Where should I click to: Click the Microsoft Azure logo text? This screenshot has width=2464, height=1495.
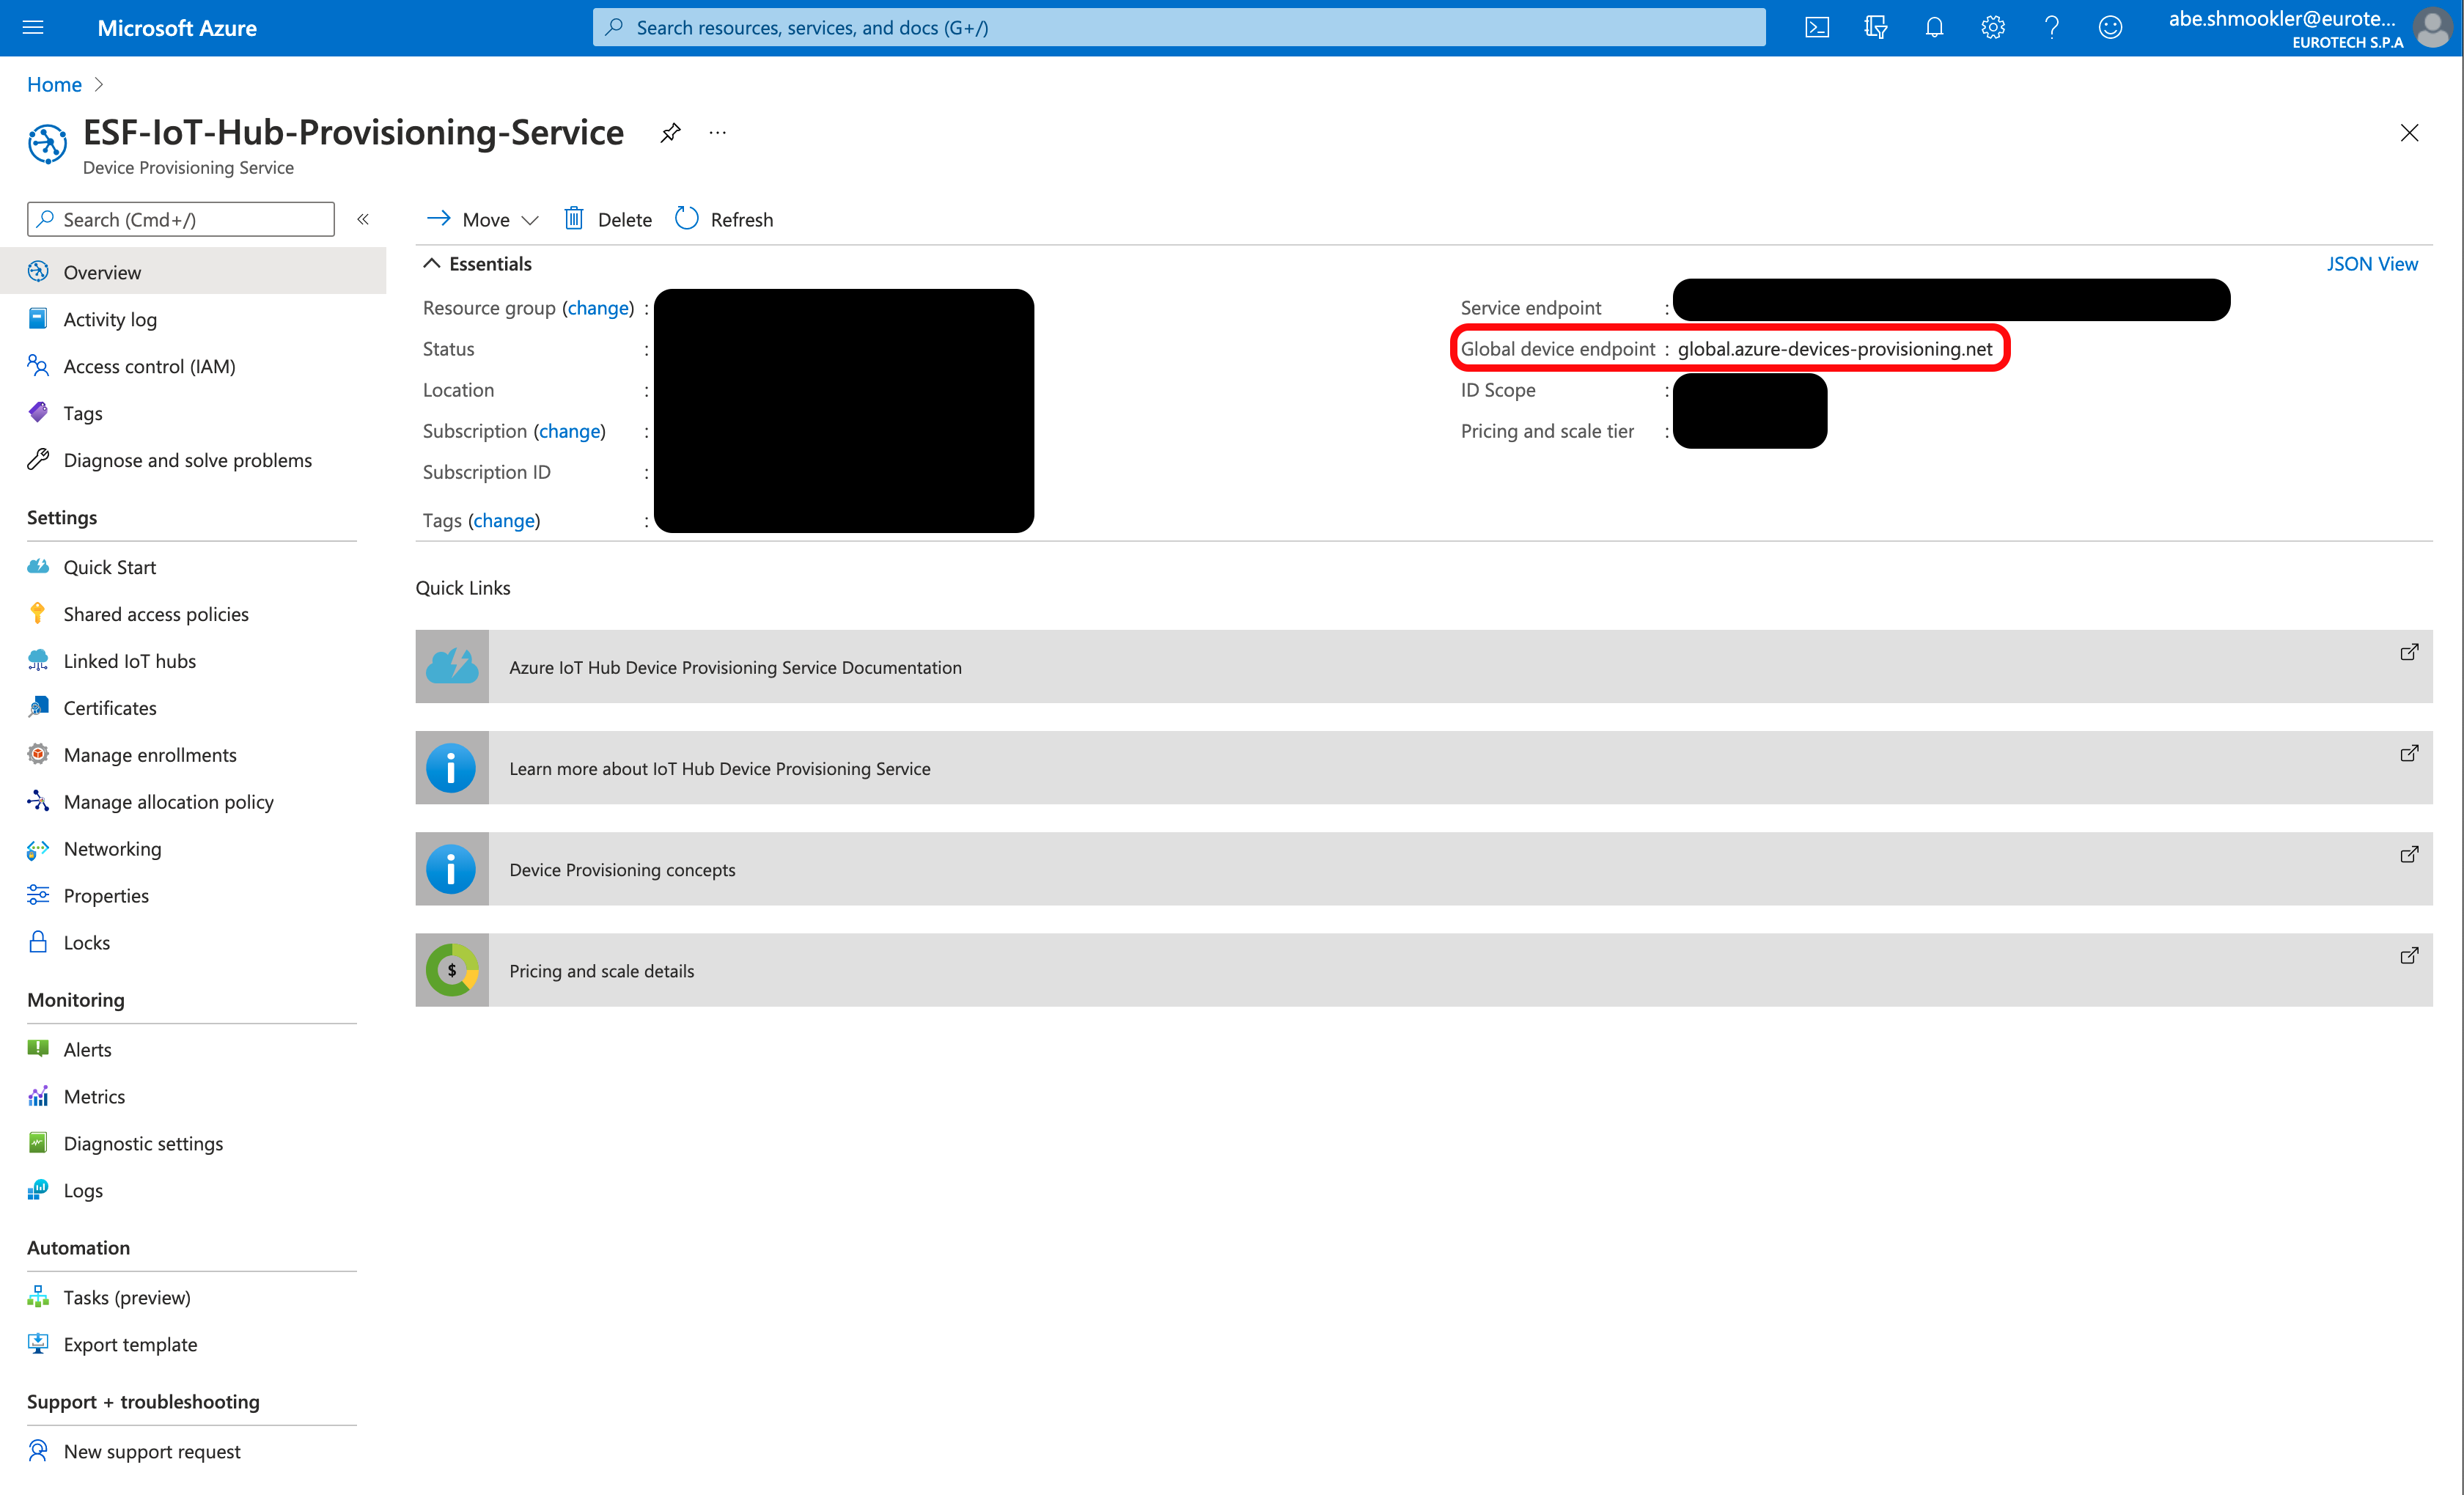pyautogui.click(x=177, y=28)
